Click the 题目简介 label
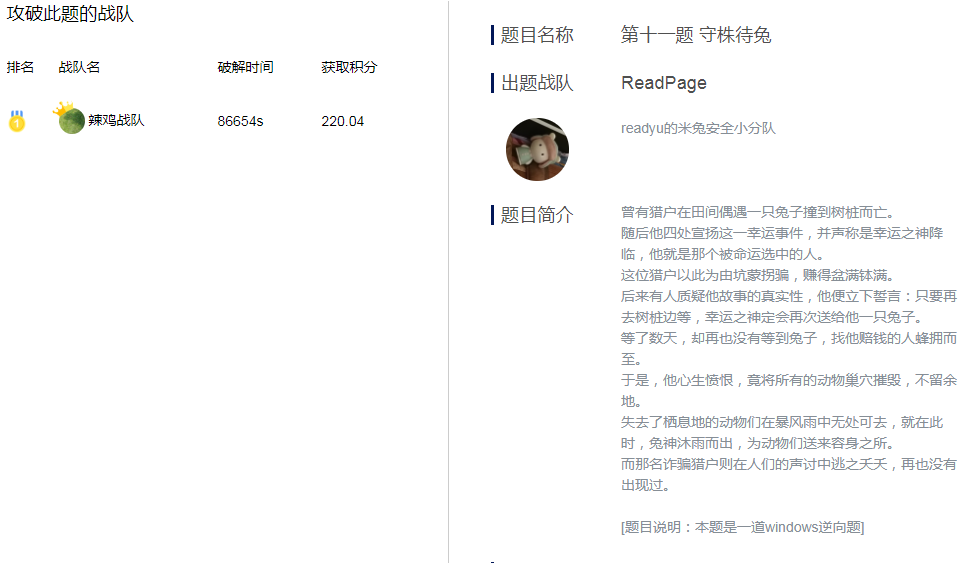The height and width of the screenshot is (563, 964). tap(537, 215)
